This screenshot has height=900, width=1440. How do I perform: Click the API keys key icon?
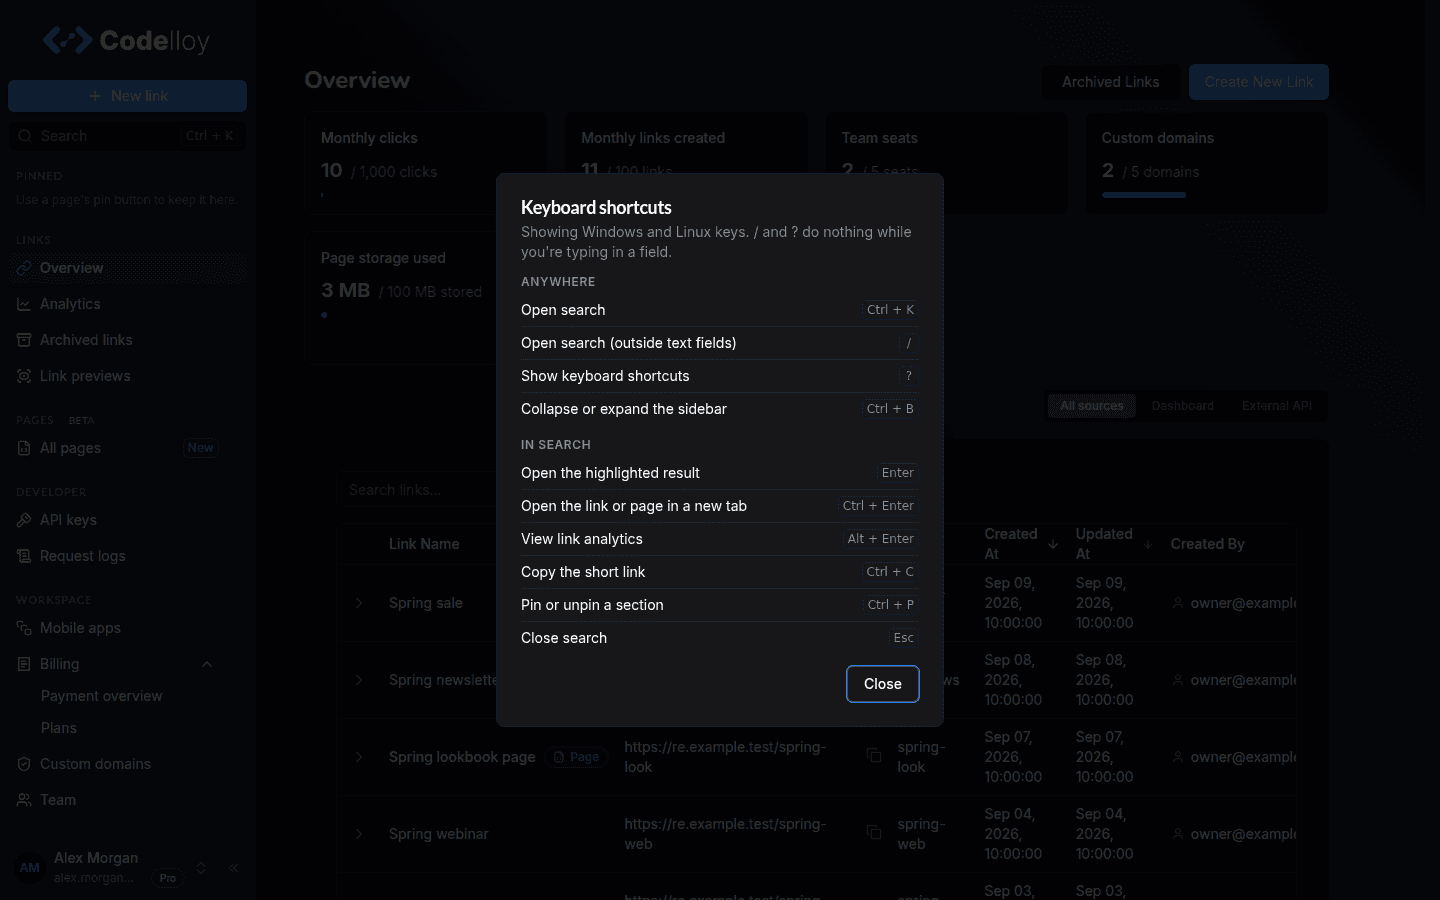pyautogui.click(x=24, y=520)
